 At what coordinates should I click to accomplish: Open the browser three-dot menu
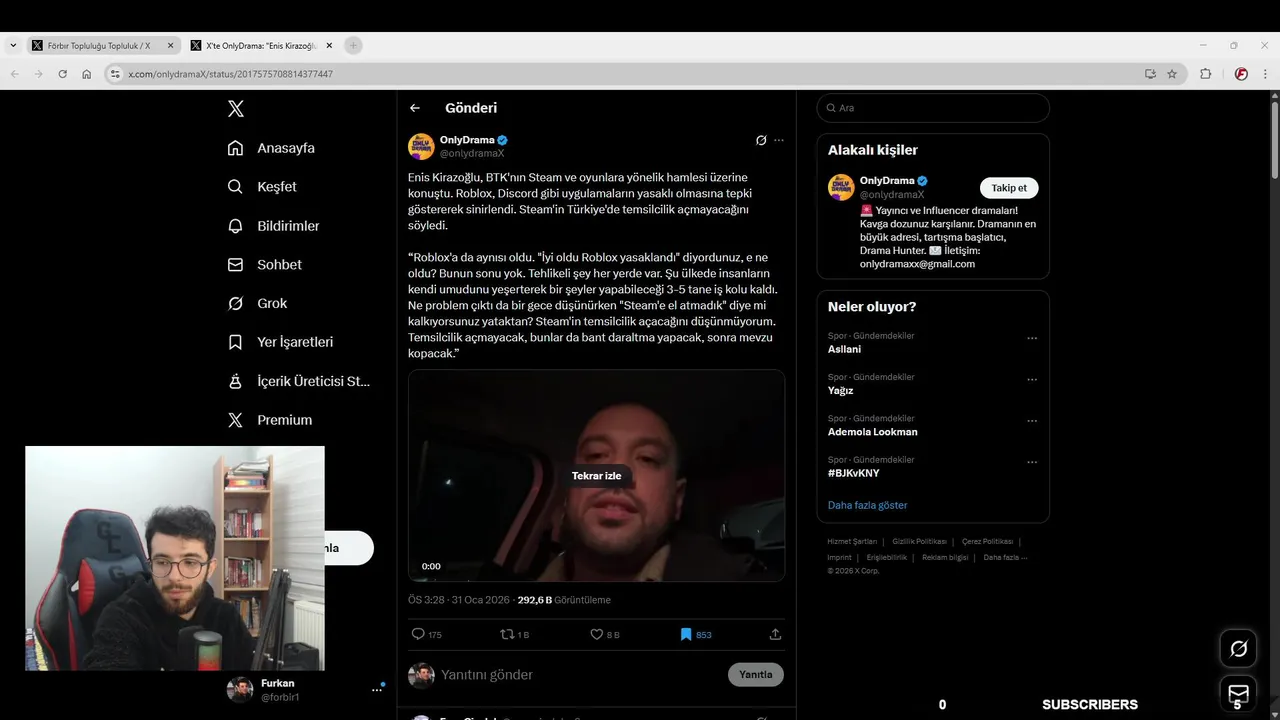pyautogui.click(x=1266, y=74)
